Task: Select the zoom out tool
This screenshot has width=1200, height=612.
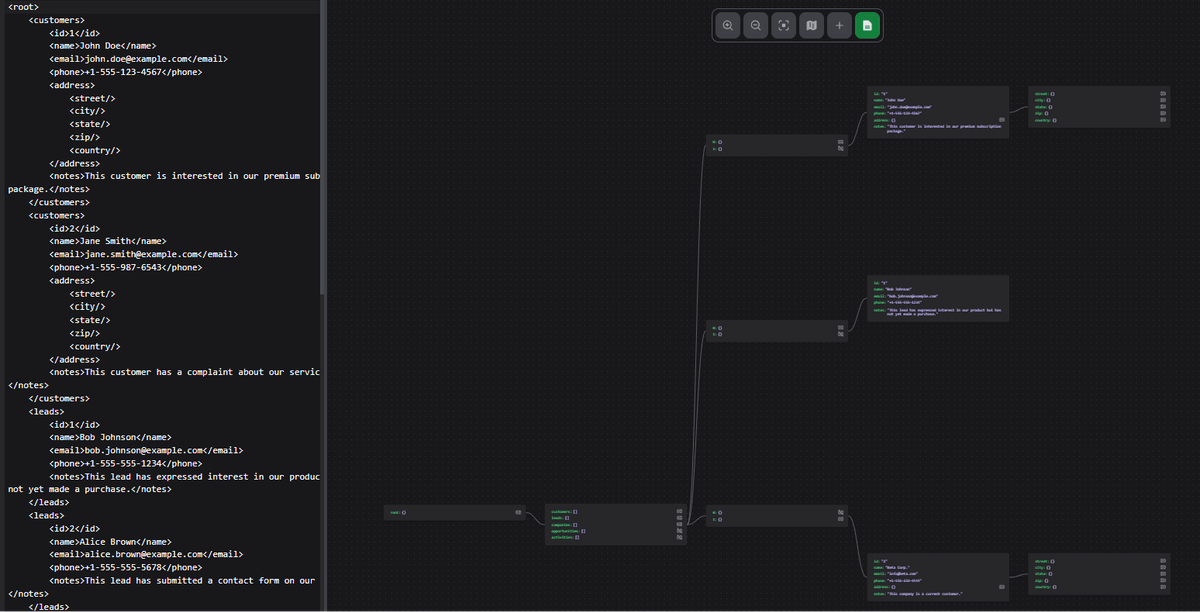Action: point(755,25)
